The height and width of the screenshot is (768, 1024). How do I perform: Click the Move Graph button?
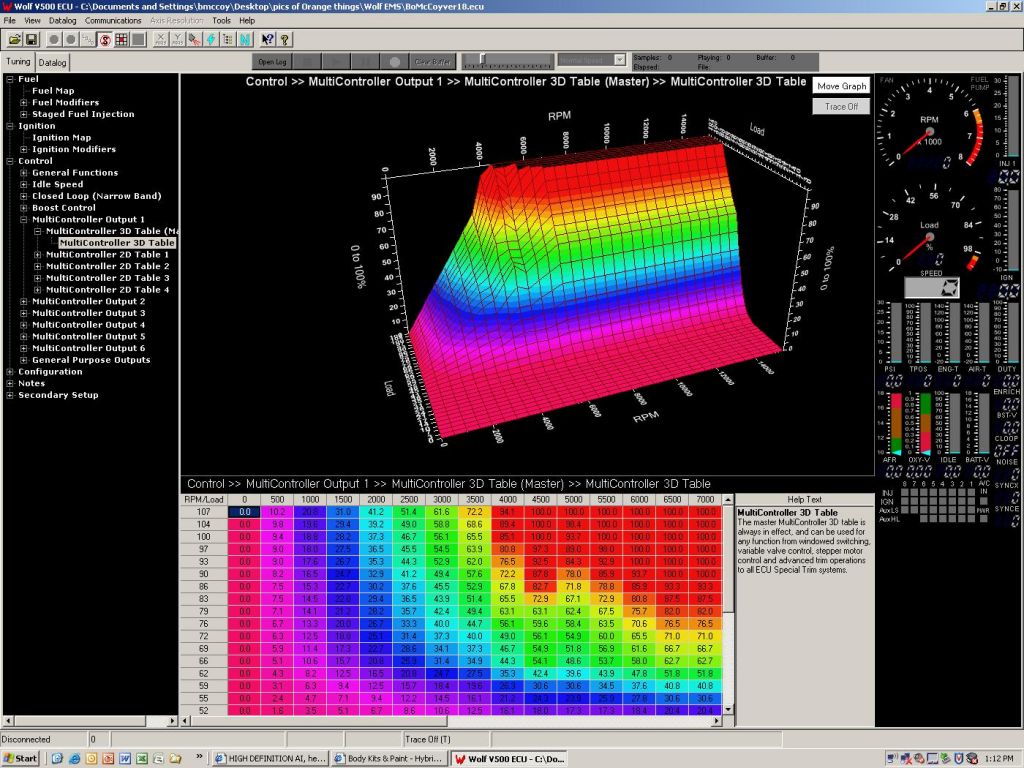point(841,86)
